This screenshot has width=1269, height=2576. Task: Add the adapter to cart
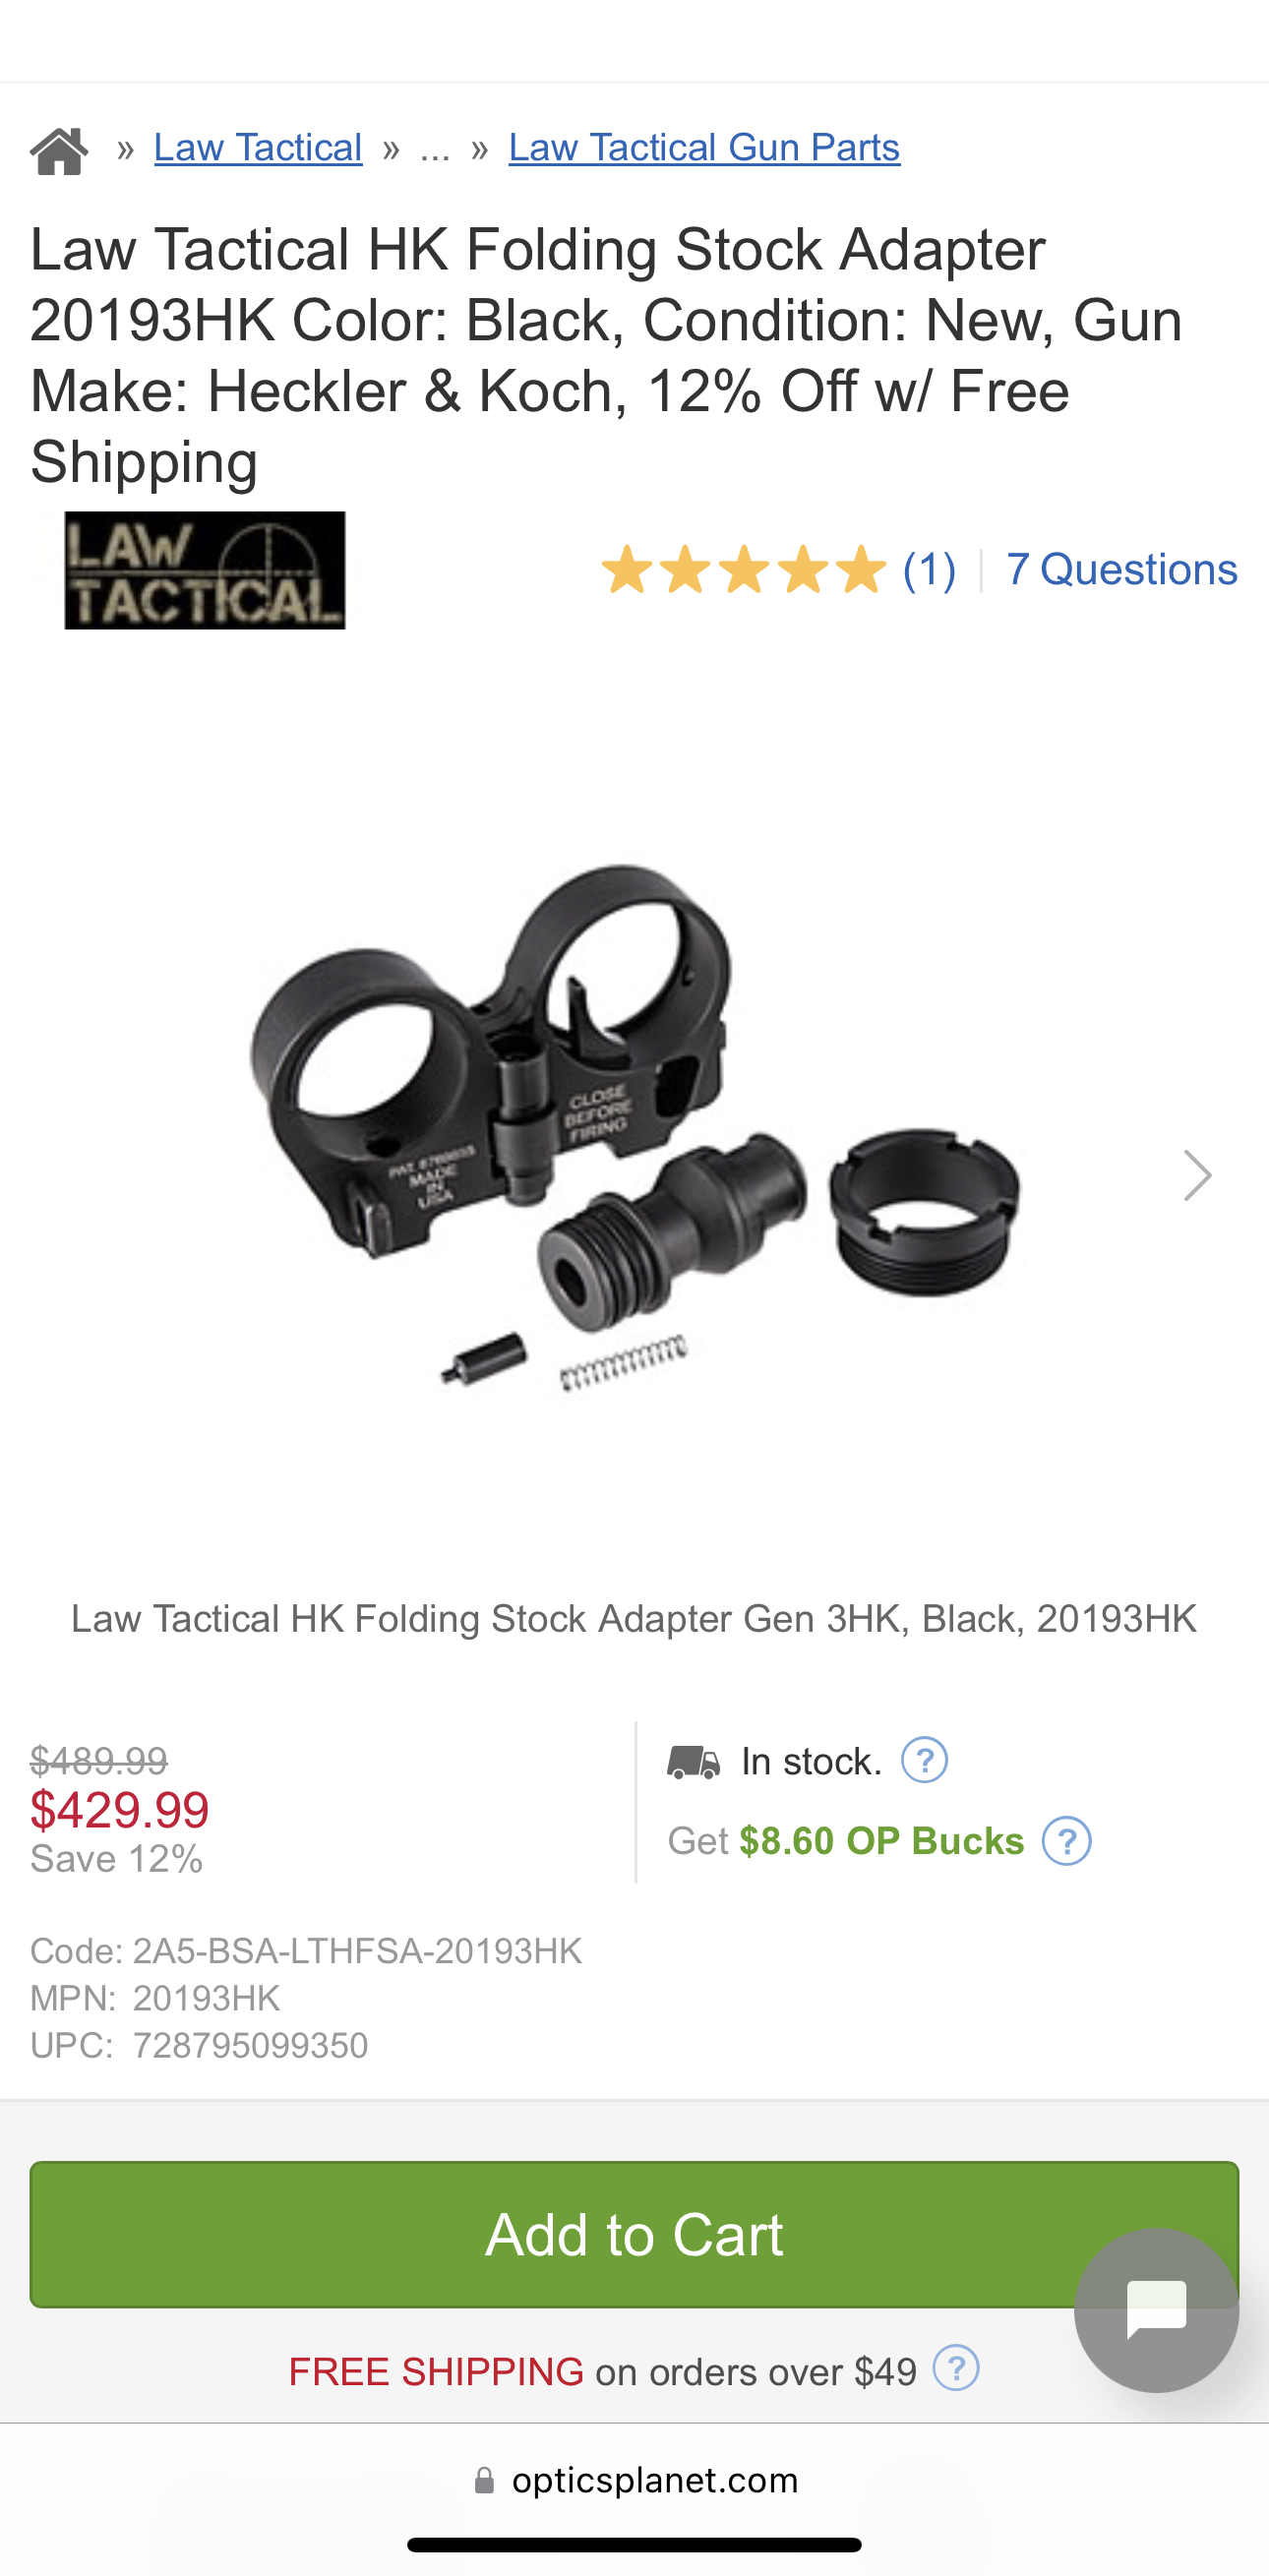634,2235
